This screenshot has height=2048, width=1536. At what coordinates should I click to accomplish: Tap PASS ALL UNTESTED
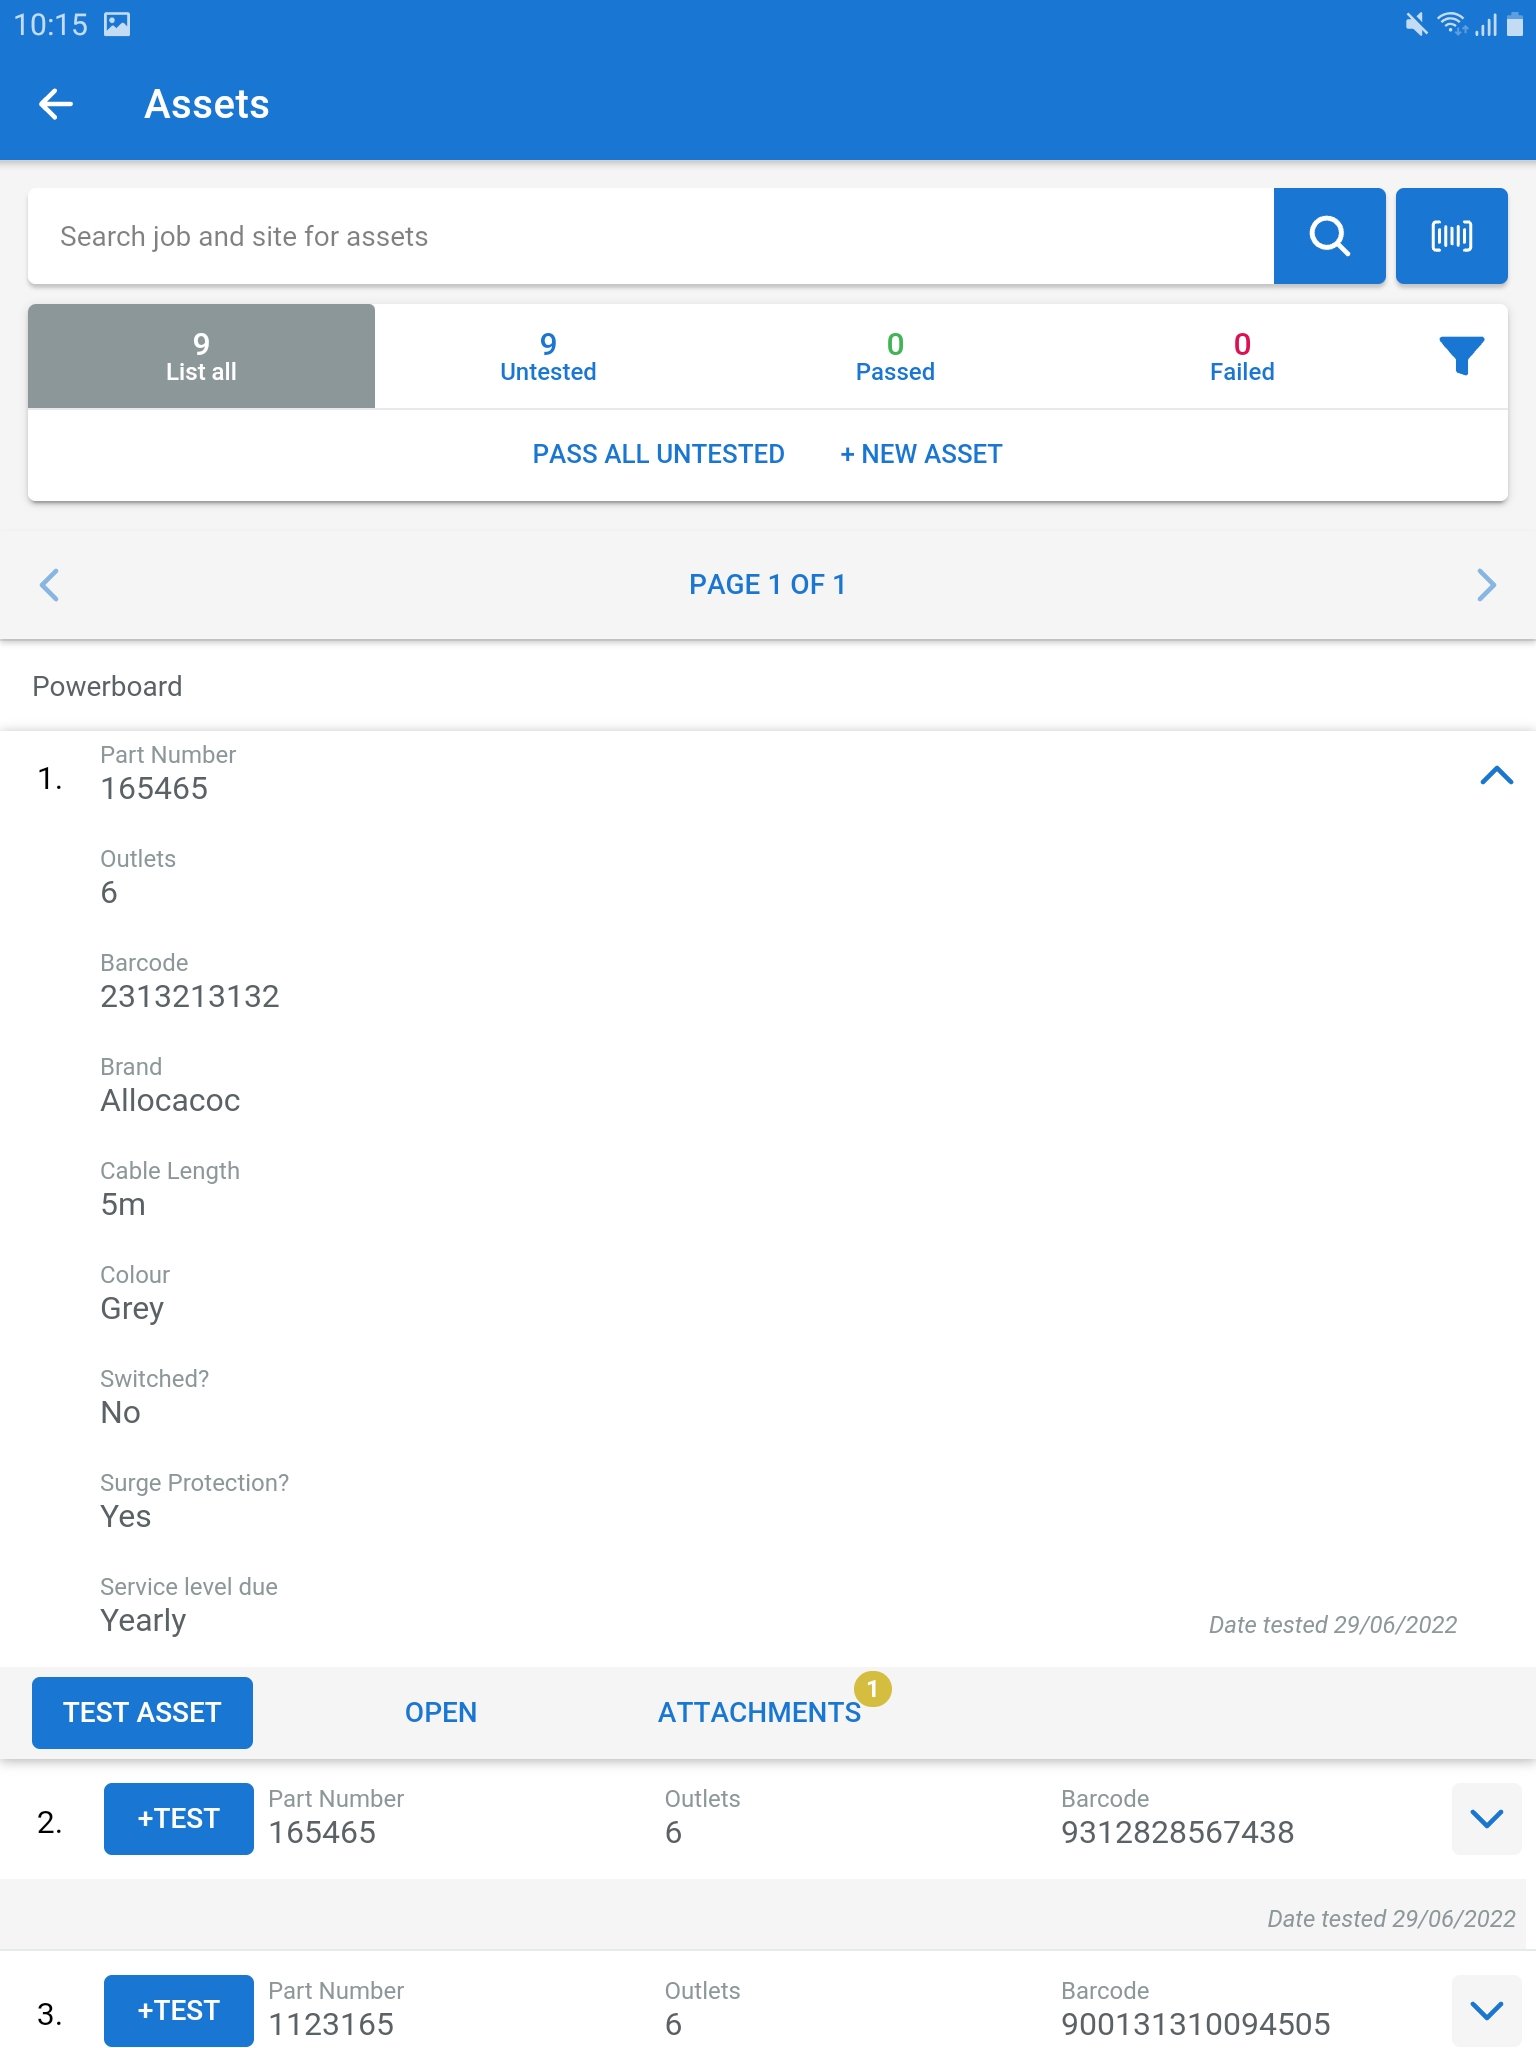(658, 454)
